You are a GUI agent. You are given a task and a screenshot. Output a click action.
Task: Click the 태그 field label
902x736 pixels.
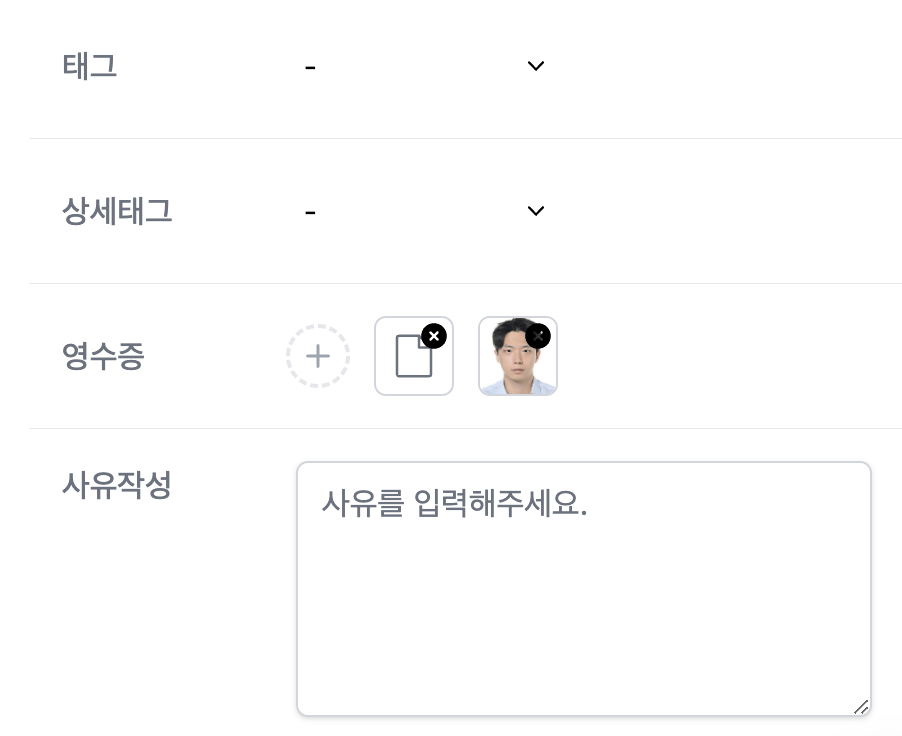(x=90, y=66)
